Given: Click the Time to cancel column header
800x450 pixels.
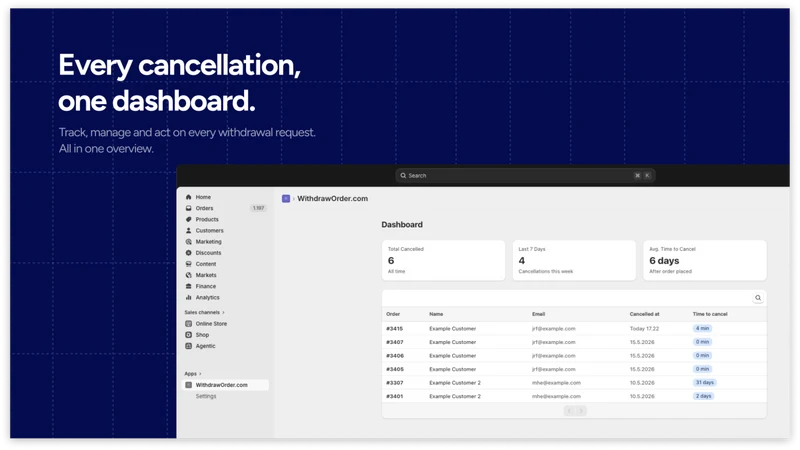Looking at the screenshot, I should (x=710, y=314).
